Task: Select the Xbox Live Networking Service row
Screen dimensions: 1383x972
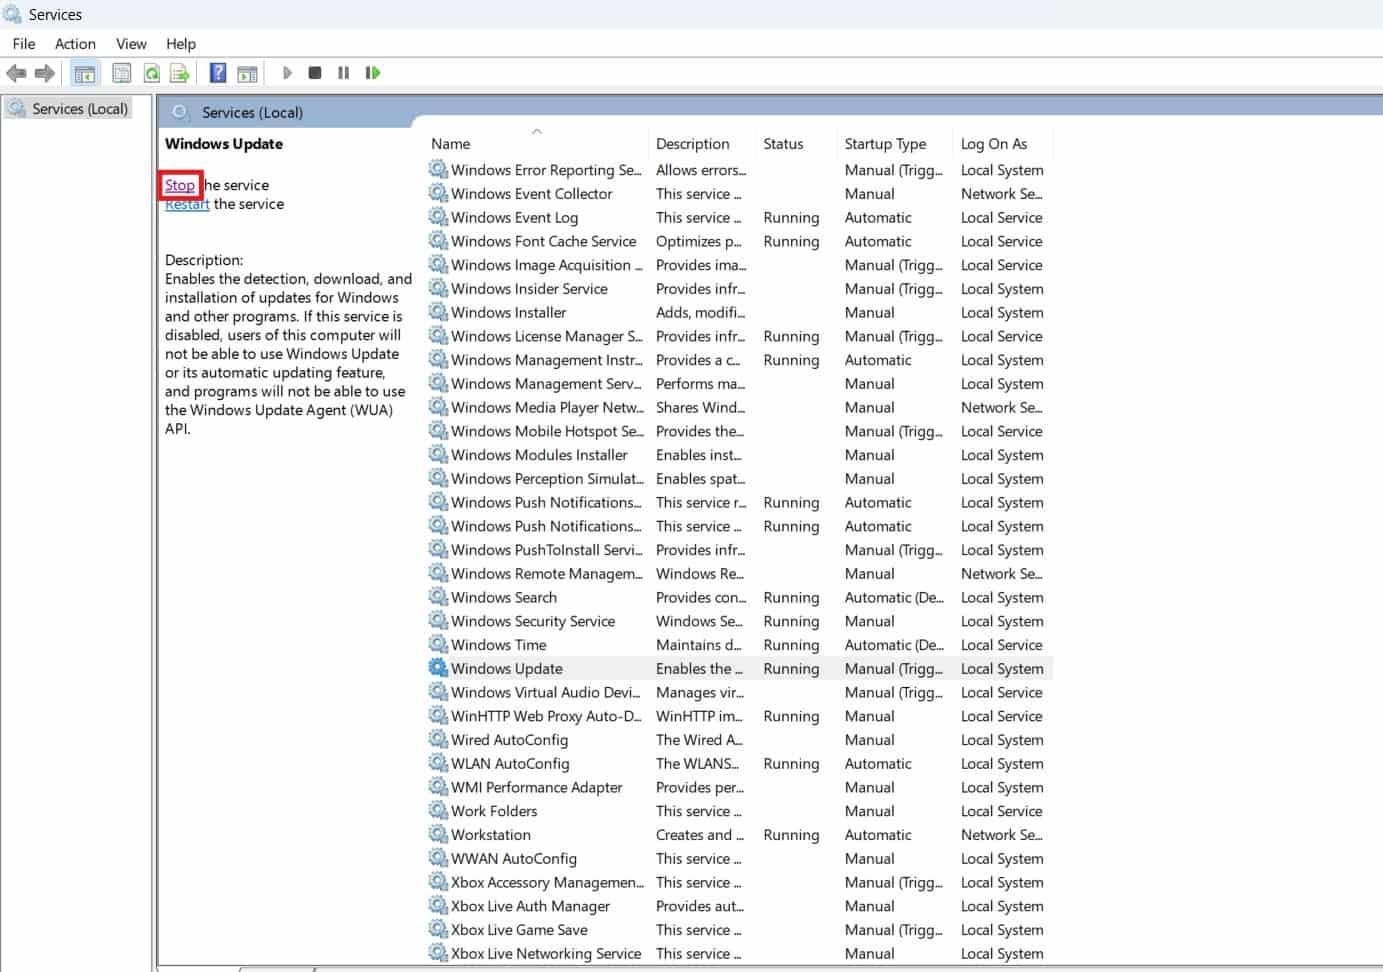Action: click(740, 954)
